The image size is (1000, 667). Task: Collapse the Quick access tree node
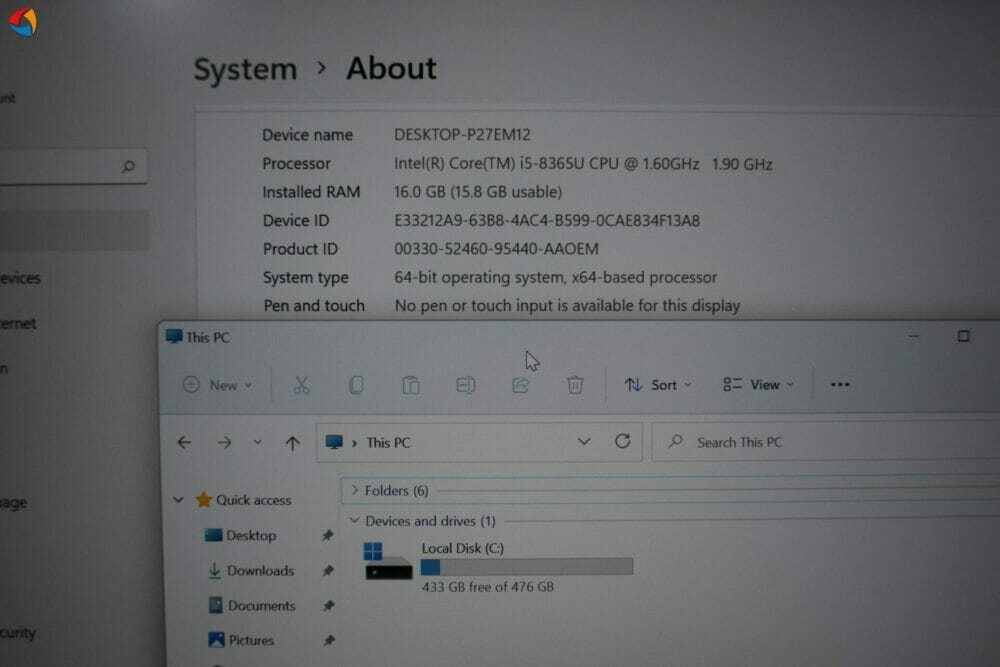click(178, 500)
